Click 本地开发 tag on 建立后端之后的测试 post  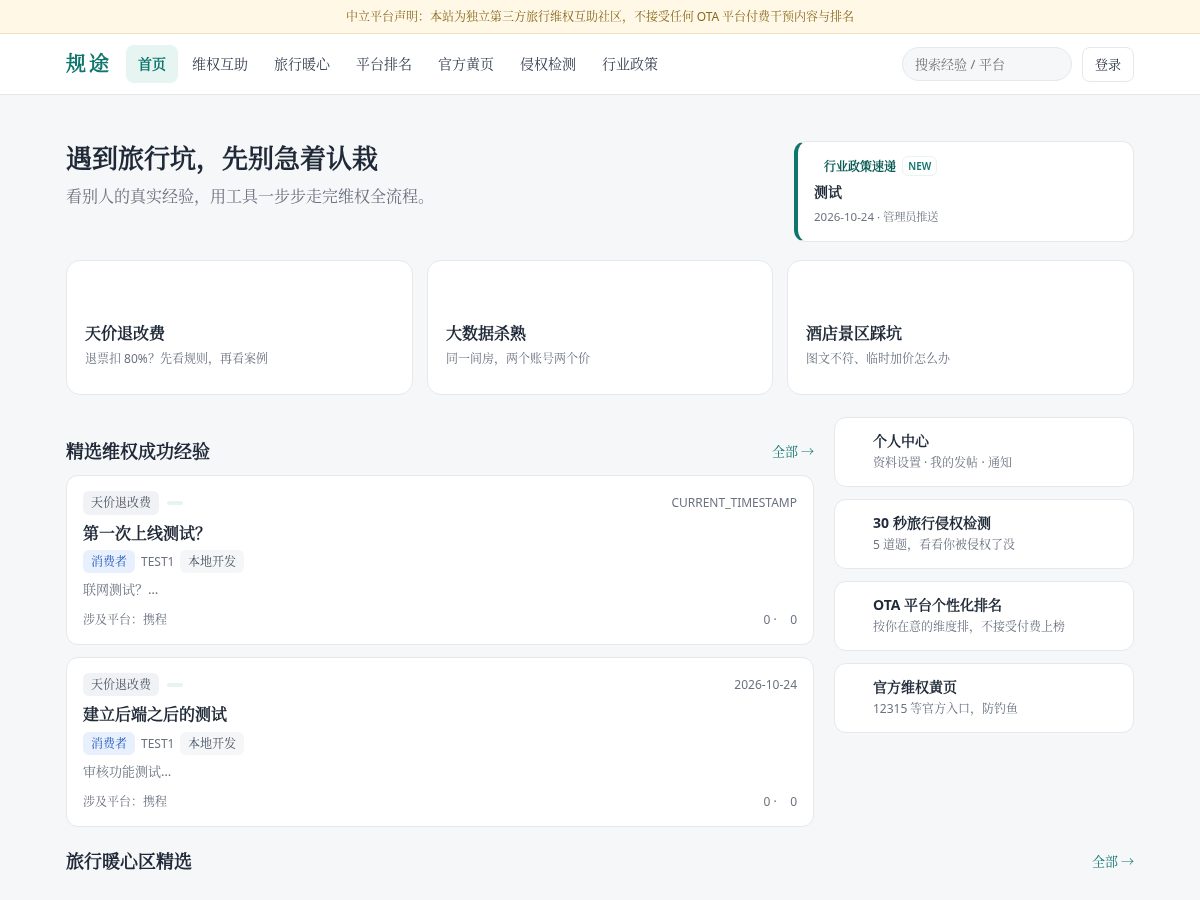[212, 743]
